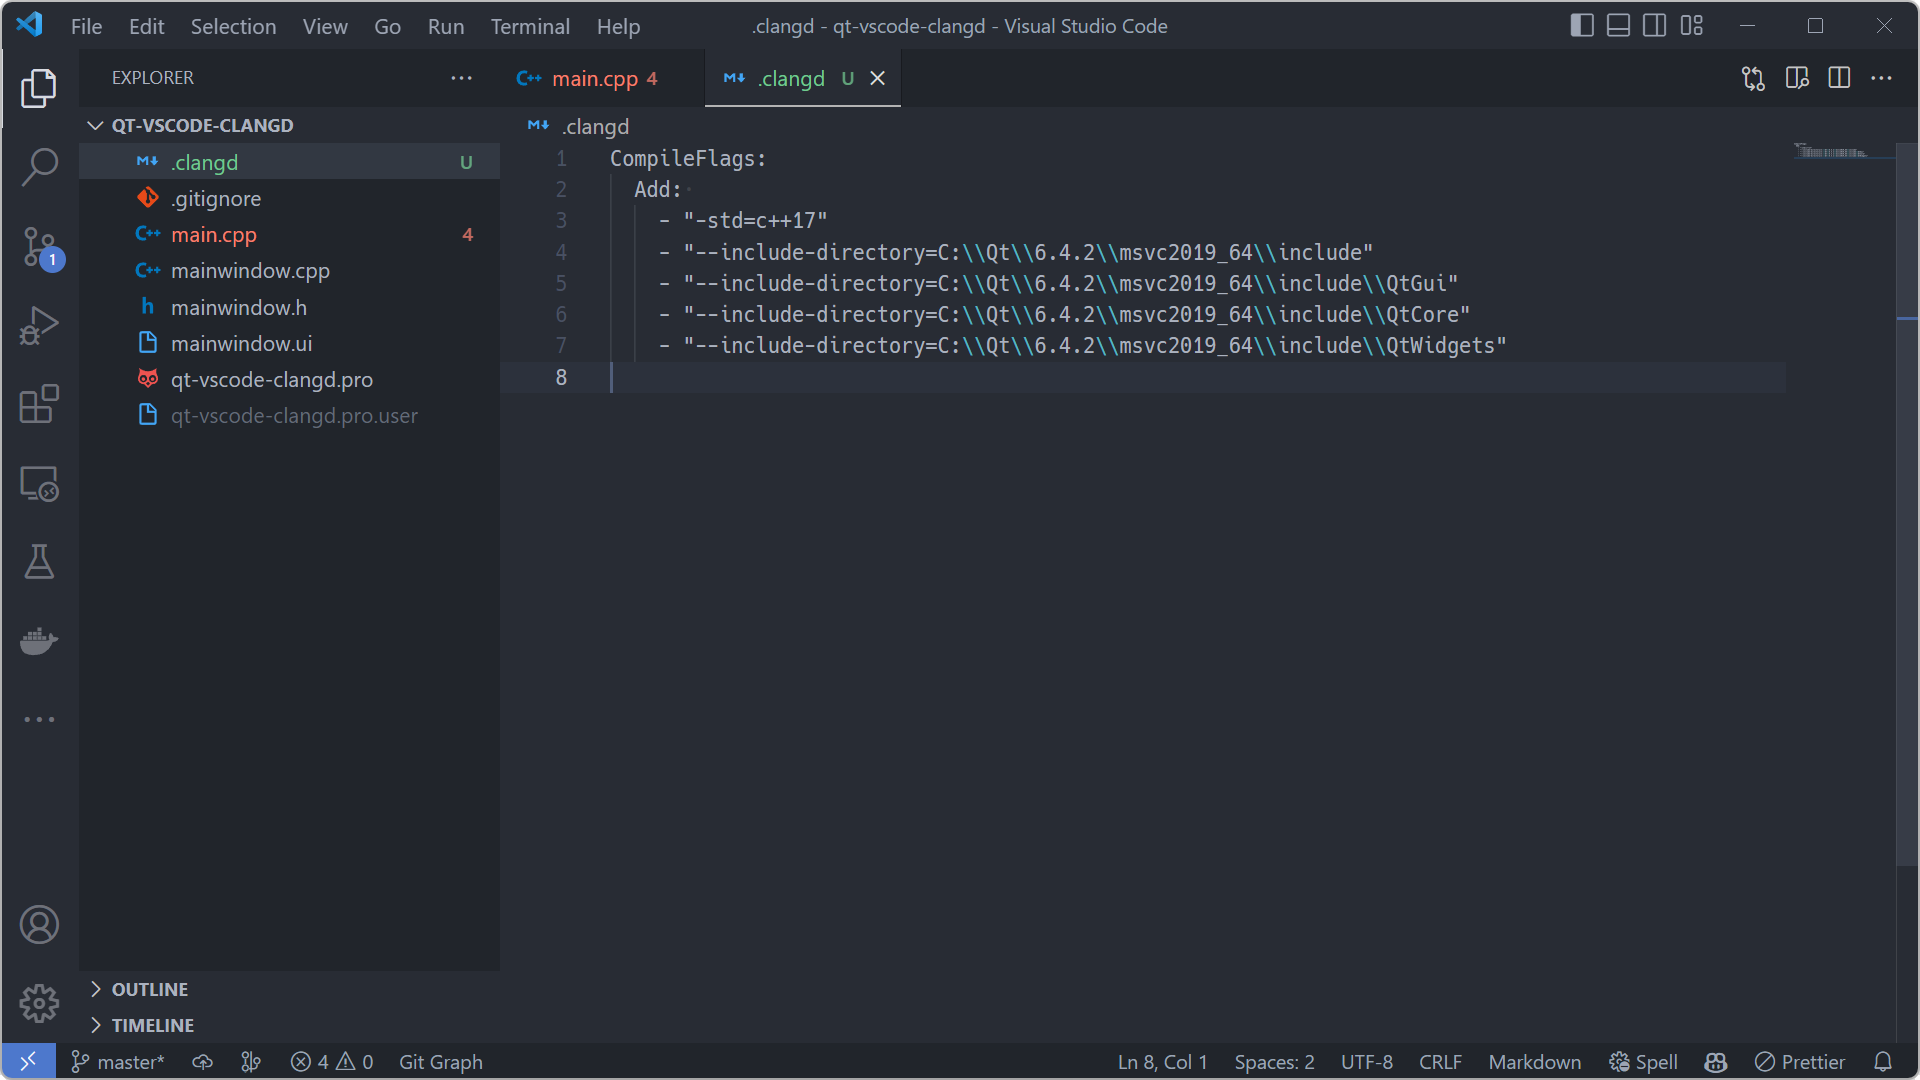Open the Extensions view
The width and height of the screenshot is (1920, 1080).
pyautogui.click(x=39, y=404)
